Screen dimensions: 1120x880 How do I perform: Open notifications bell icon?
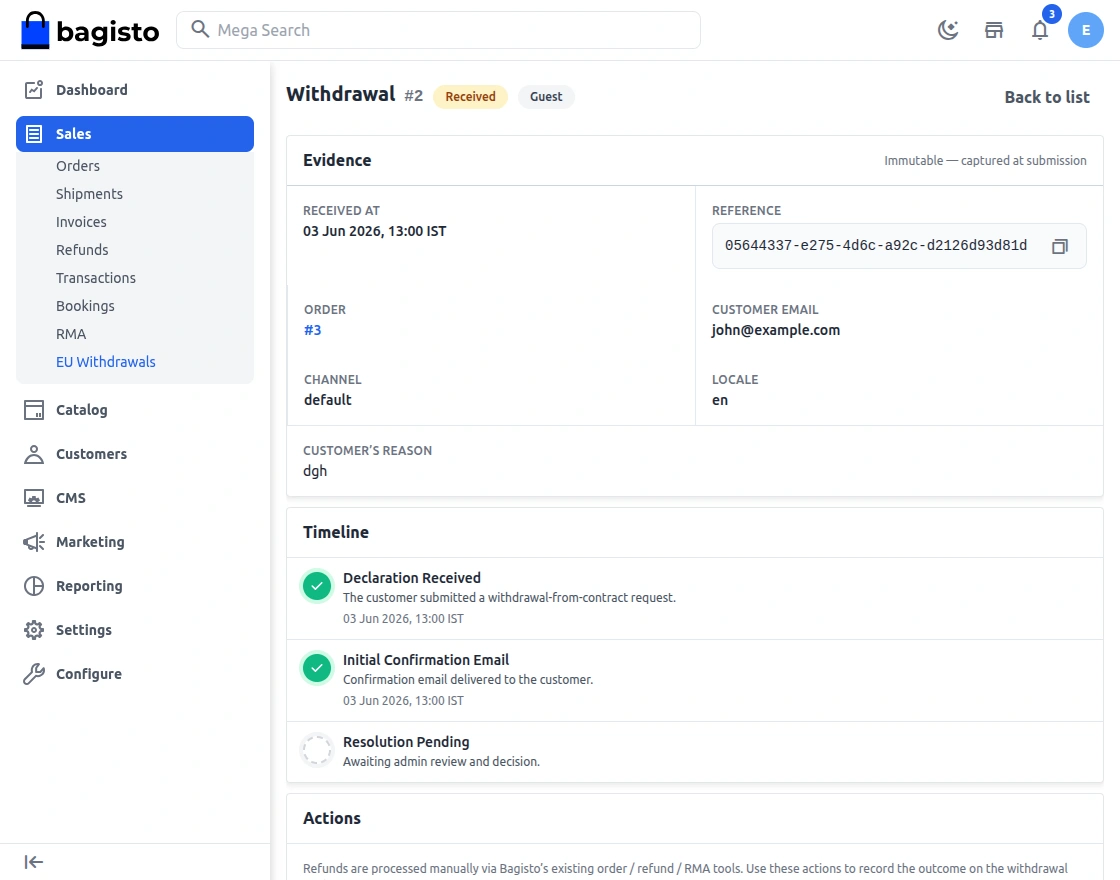click(x=1040, y=30)
